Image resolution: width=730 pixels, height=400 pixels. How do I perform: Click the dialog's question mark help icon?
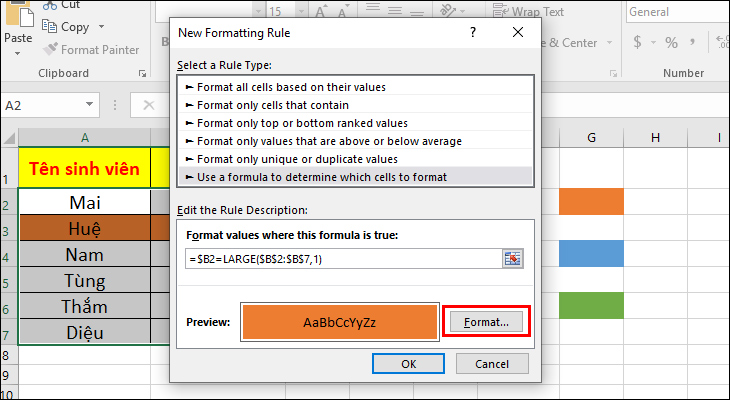(x=471, y=32)
